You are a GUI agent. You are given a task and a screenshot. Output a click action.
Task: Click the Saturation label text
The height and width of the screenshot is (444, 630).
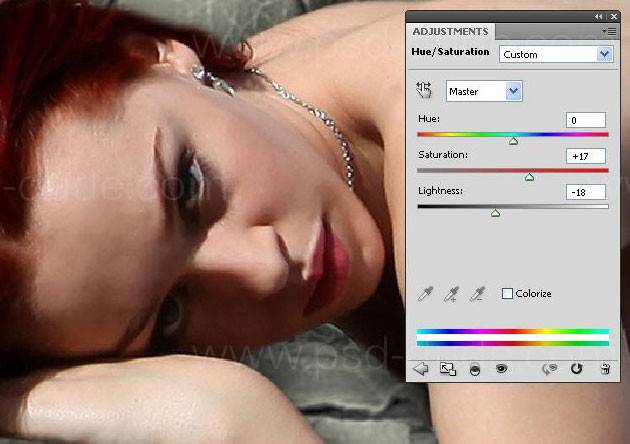click(443, 155)
